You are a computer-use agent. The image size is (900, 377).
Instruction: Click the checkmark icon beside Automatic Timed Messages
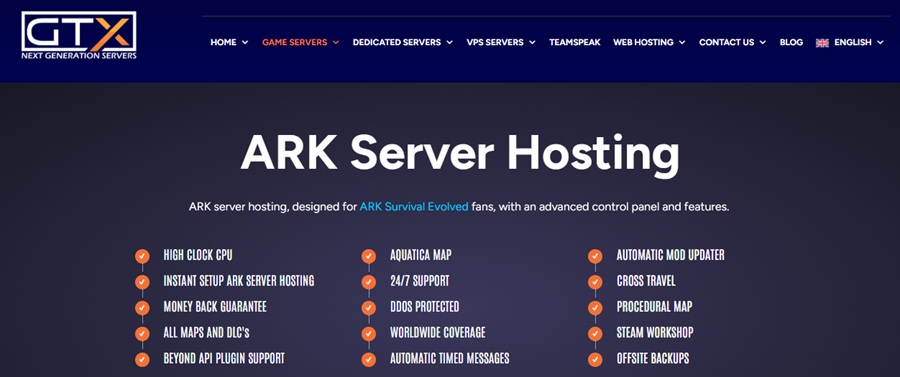tap(368, 359)
